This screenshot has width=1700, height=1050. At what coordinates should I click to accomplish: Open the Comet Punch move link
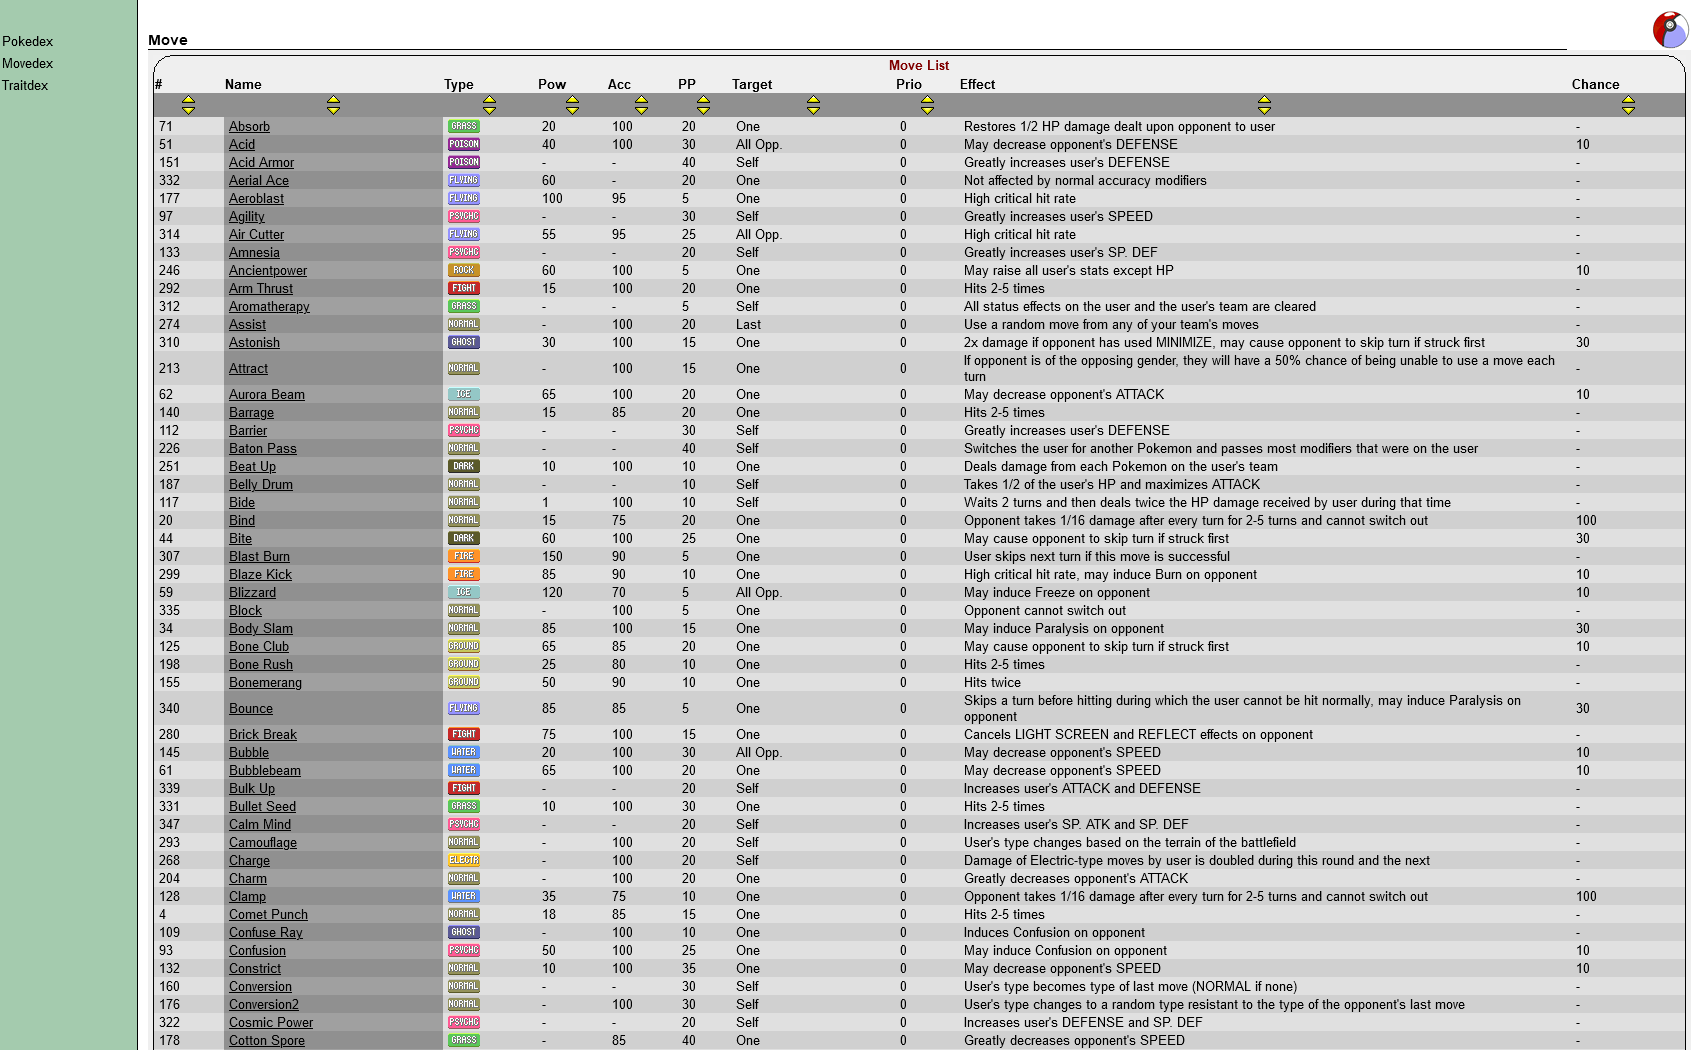point(268,914)
